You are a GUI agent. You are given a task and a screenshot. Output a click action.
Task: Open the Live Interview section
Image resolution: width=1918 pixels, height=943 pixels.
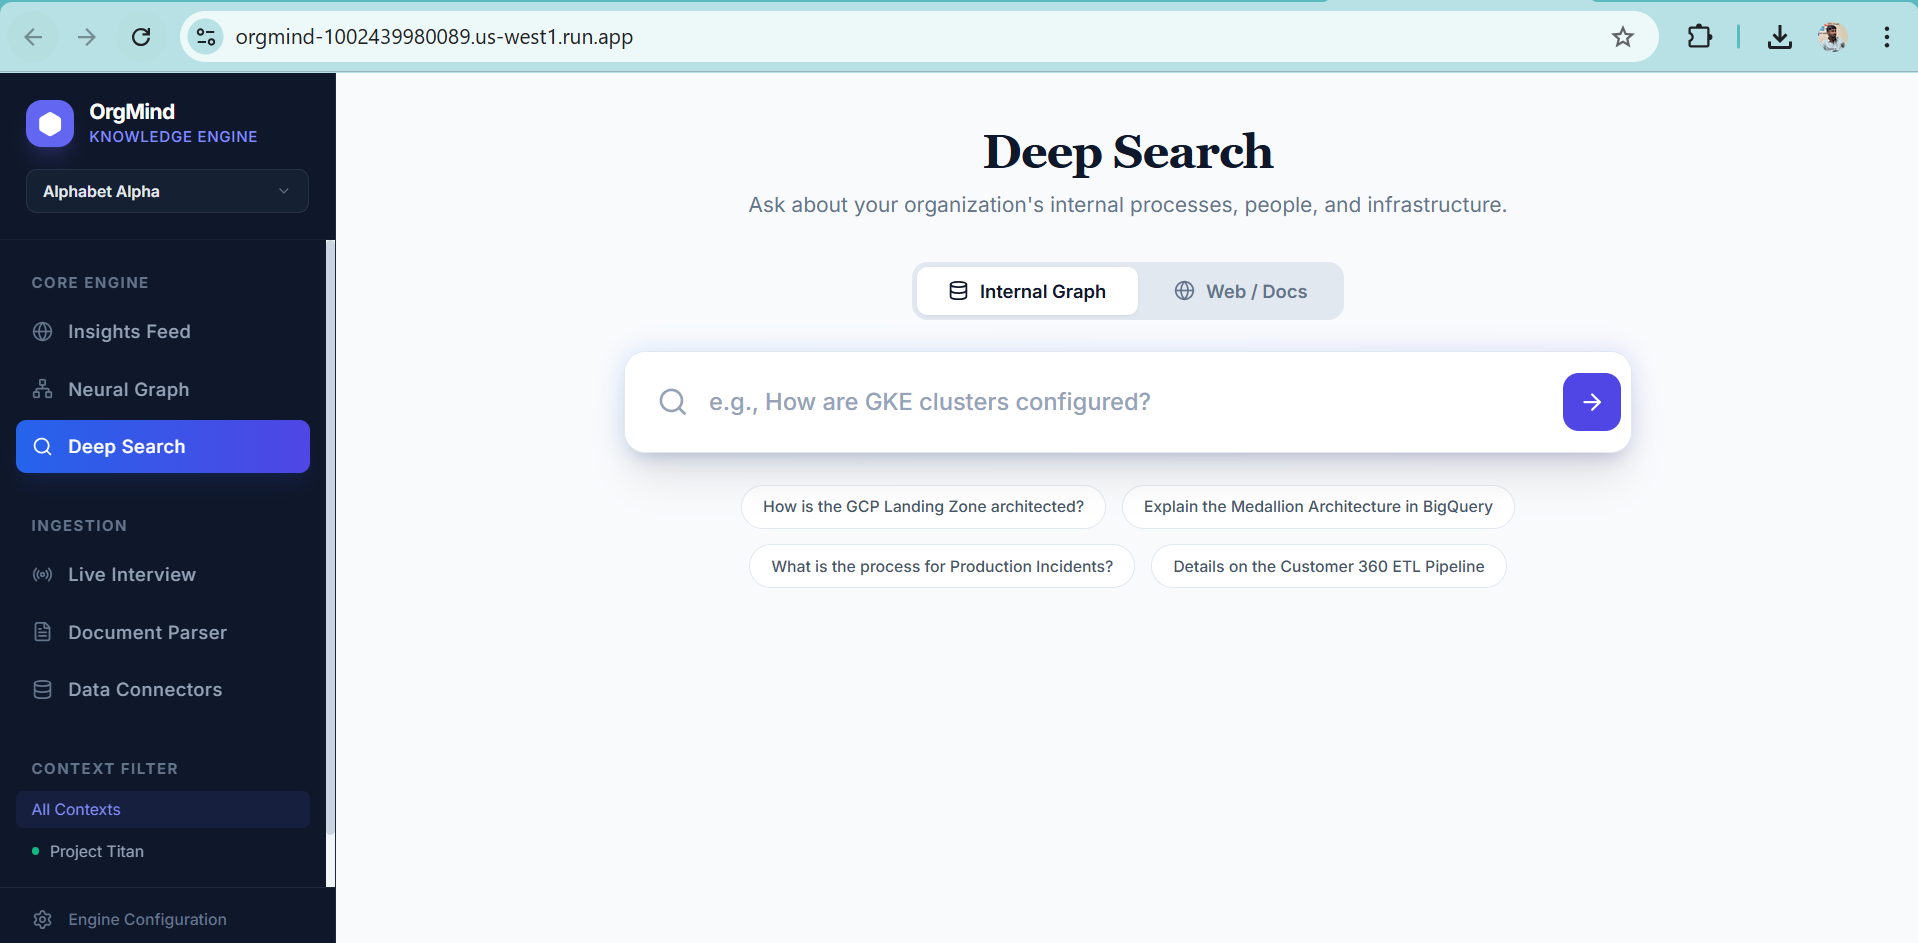pos(163,574)
